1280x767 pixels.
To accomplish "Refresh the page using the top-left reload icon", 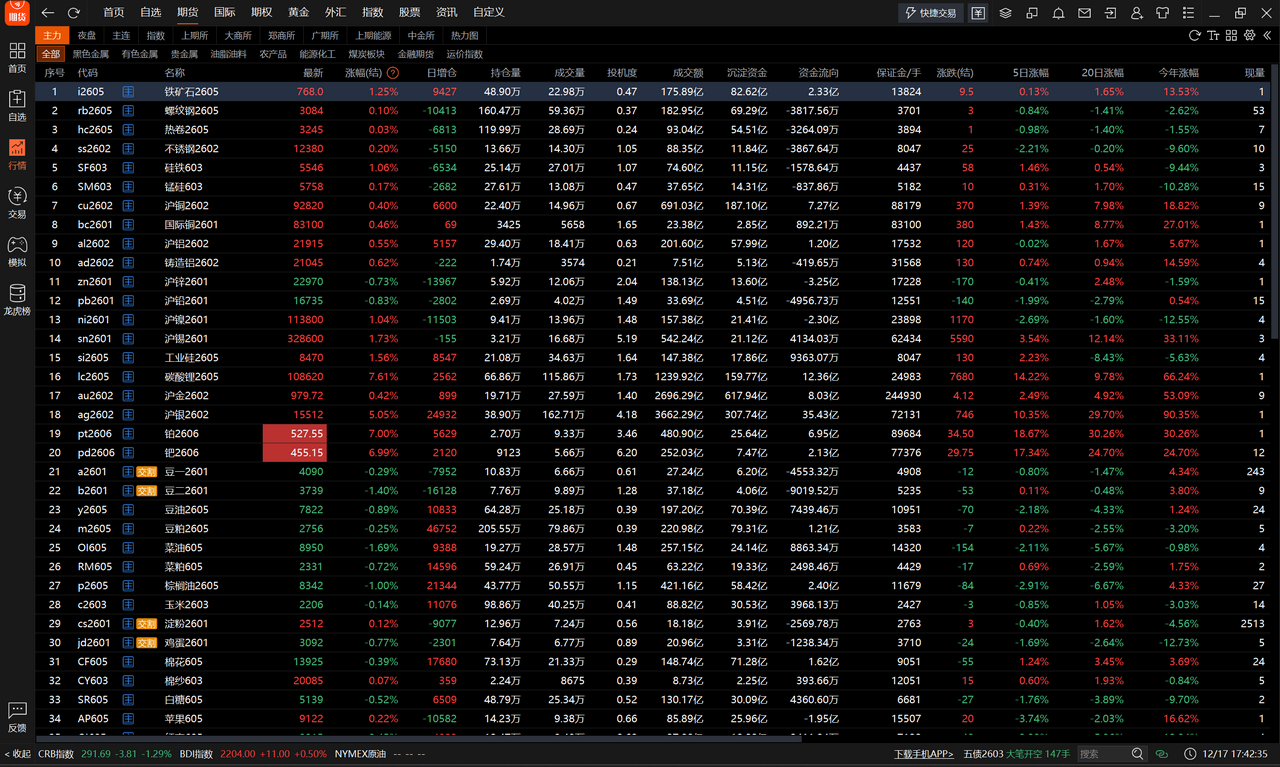I will click(x=74, y=13).
